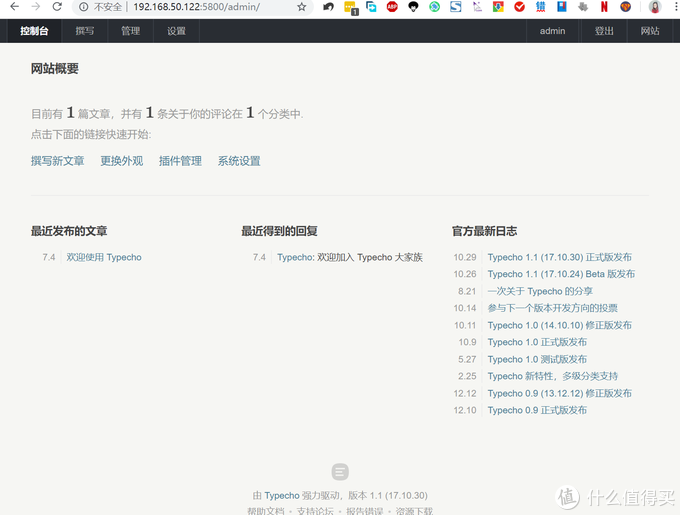Open the Chrome three-dot menu
Viewport: 680px width, 515px height.
coord(675,7)
